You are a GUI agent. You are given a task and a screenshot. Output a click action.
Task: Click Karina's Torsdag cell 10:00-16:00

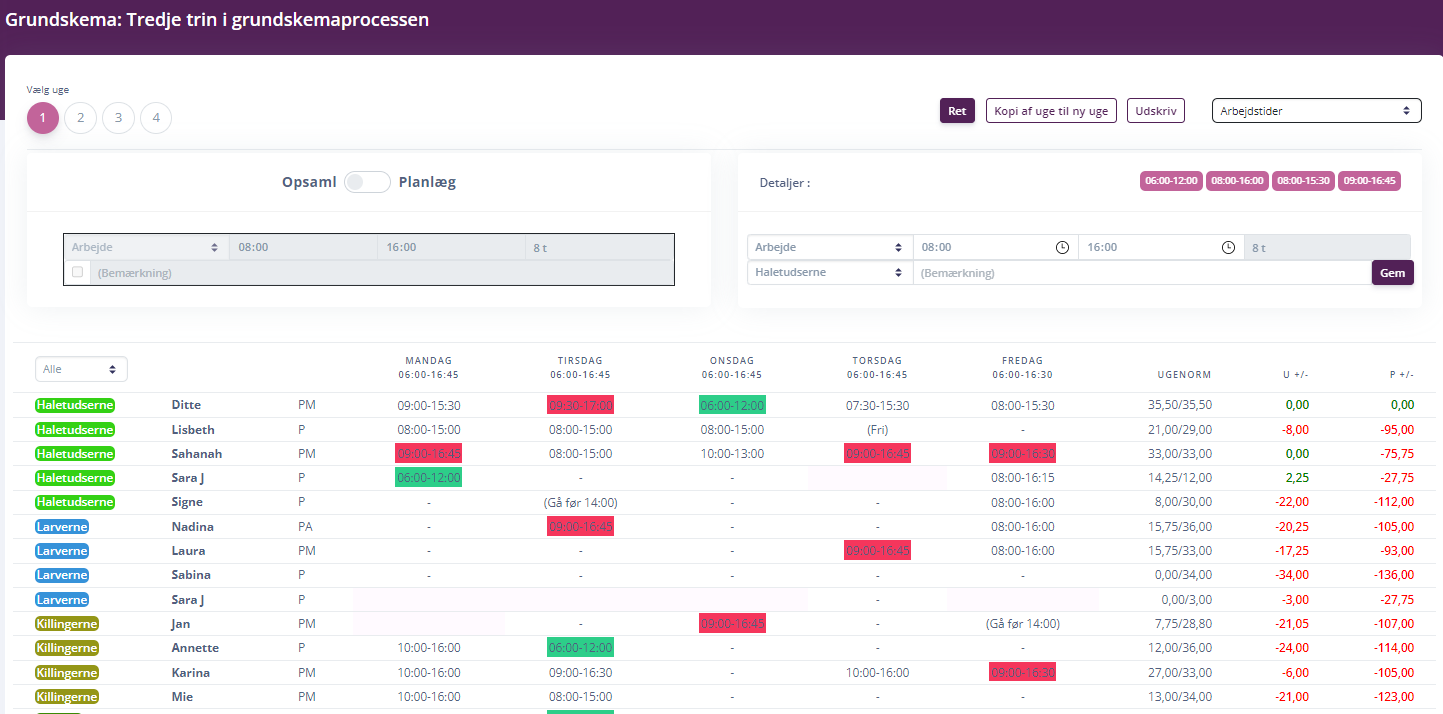coord(877,672)
